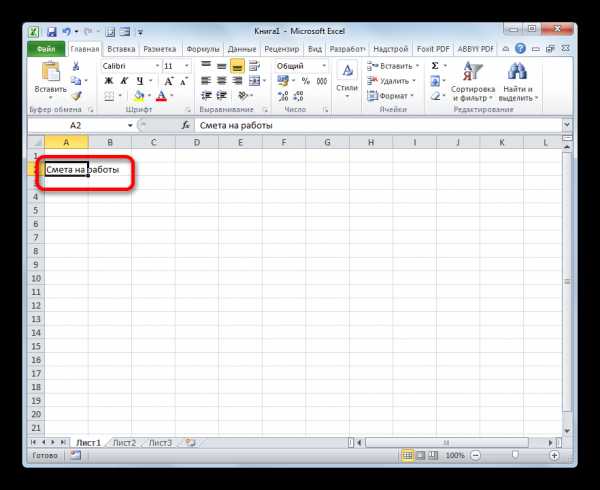Image resolution: width=600 pixels, height=490 pixels.
Task: Open the Файл tab
Action: [x=46, y=49]
